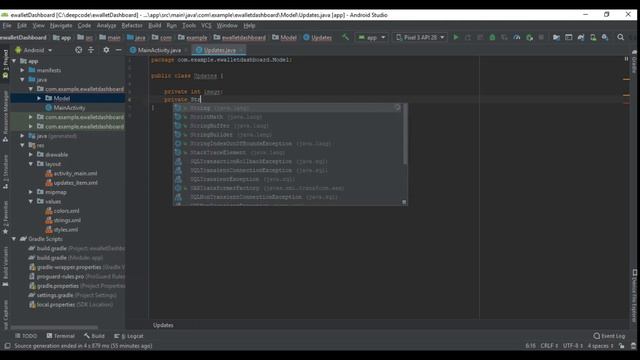Open the Profiler gauge icon in toolbar
This screenshot has height=360, width=640.
tap(517, 37)
